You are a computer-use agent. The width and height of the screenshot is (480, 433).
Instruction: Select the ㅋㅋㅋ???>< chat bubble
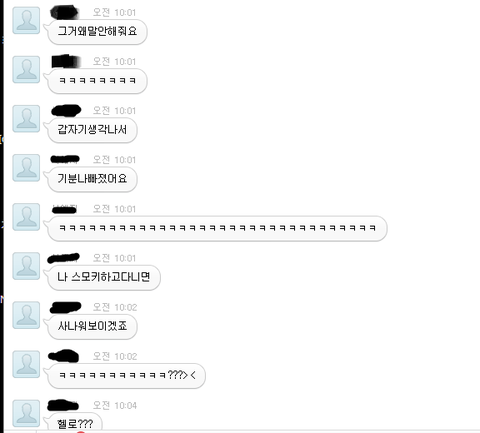126,376
